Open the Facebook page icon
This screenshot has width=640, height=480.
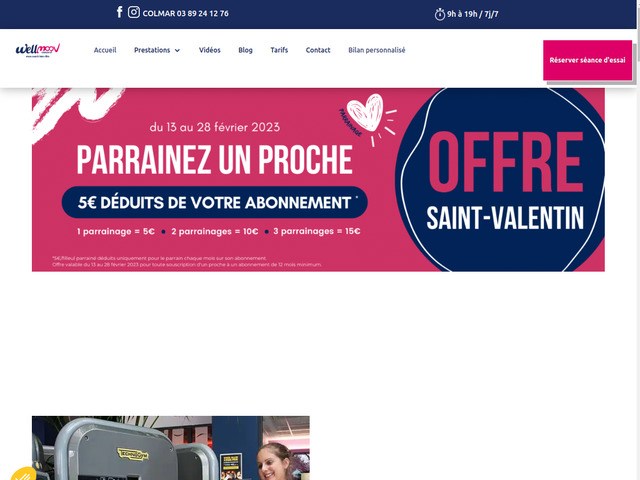[x=120, y=12]
